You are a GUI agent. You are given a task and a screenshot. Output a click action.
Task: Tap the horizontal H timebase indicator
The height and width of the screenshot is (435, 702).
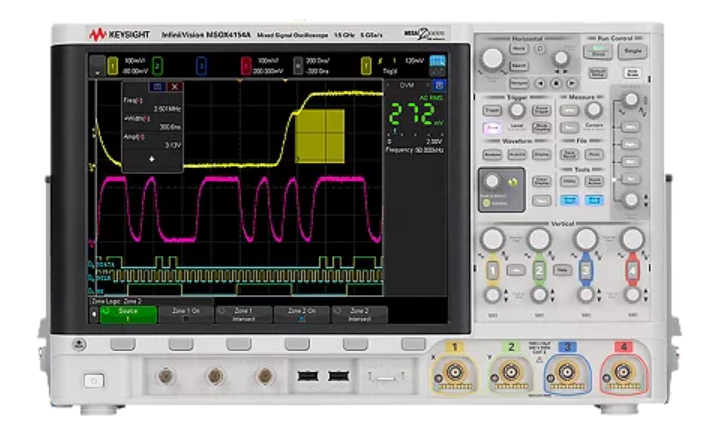pos(298,66)
